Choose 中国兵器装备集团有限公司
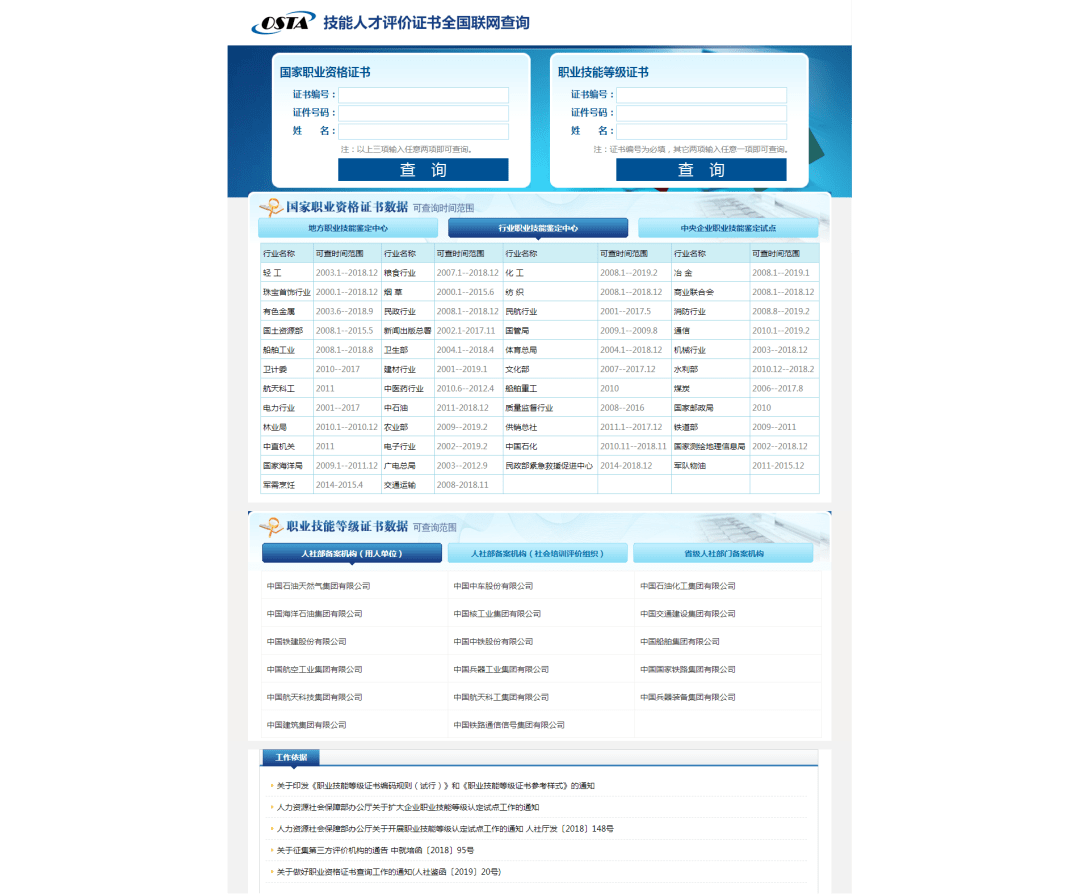The height and width of the screenshot is (894, 1080). [687, 697]
